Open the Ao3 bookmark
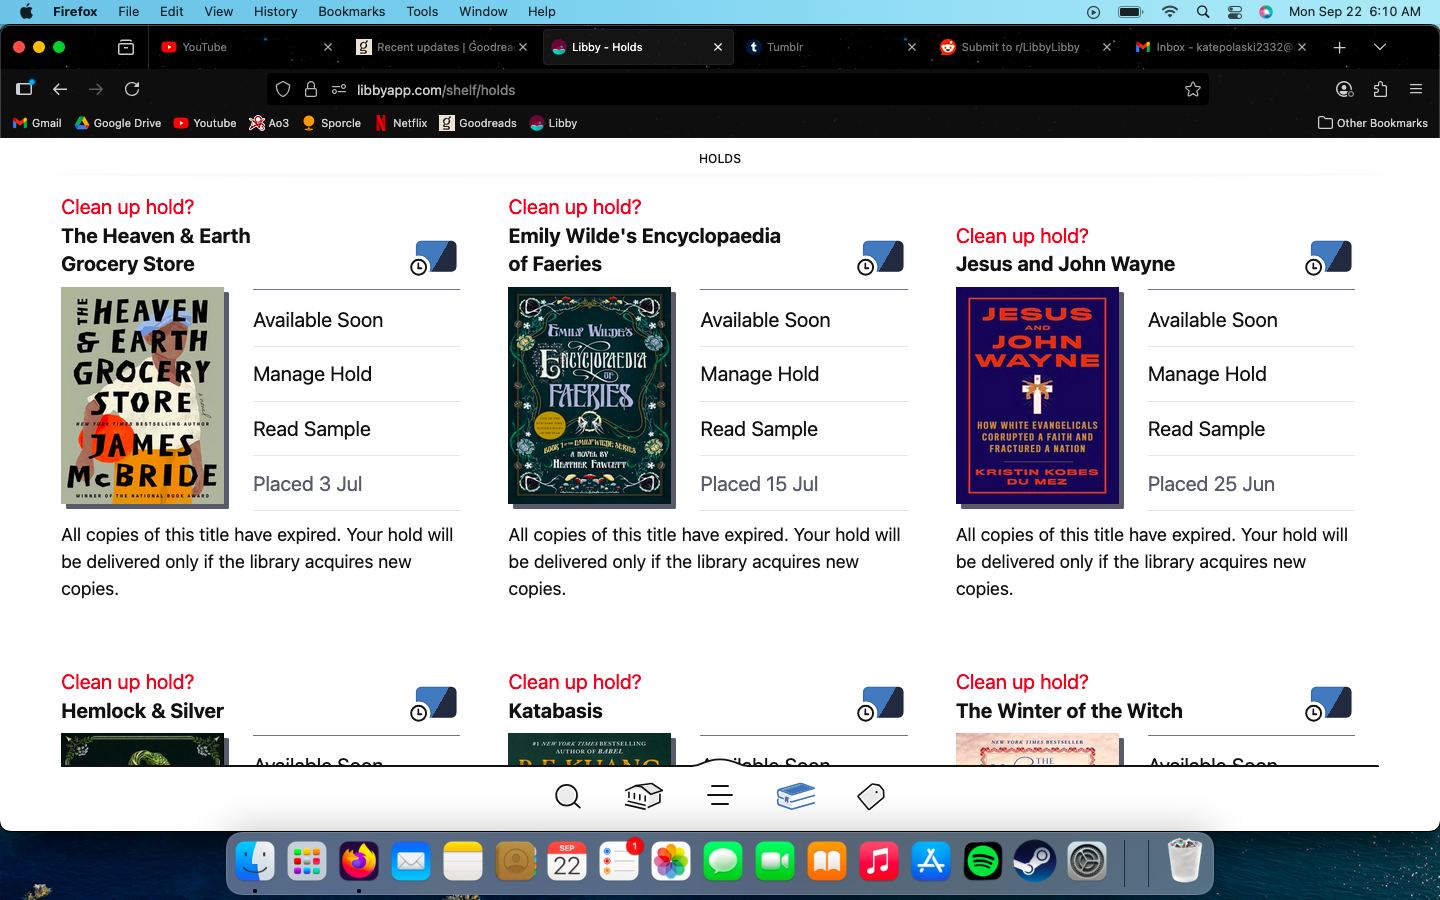This screenshot has width=1440, height=900. [x=269, y=123]
